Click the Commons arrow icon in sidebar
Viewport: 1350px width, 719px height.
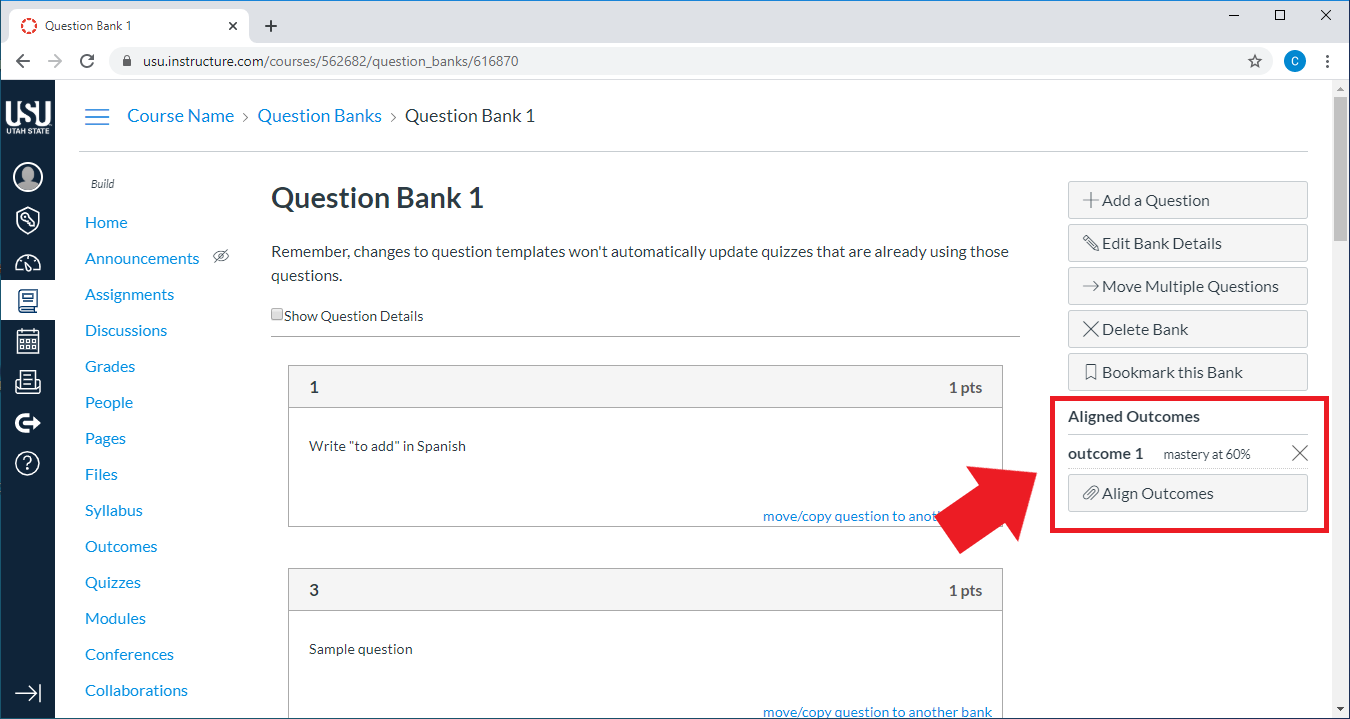(28, 423)
